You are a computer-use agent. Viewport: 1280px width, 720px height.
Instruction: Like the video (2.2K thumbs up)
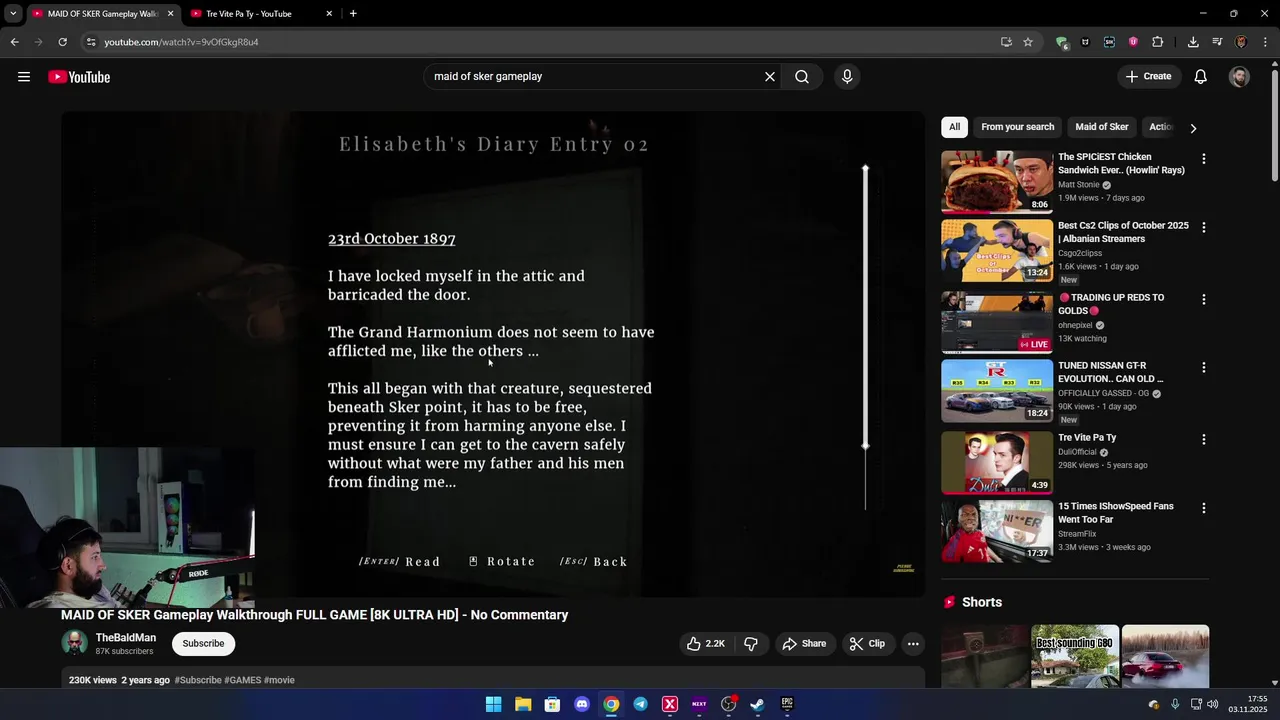coord(706,644)
